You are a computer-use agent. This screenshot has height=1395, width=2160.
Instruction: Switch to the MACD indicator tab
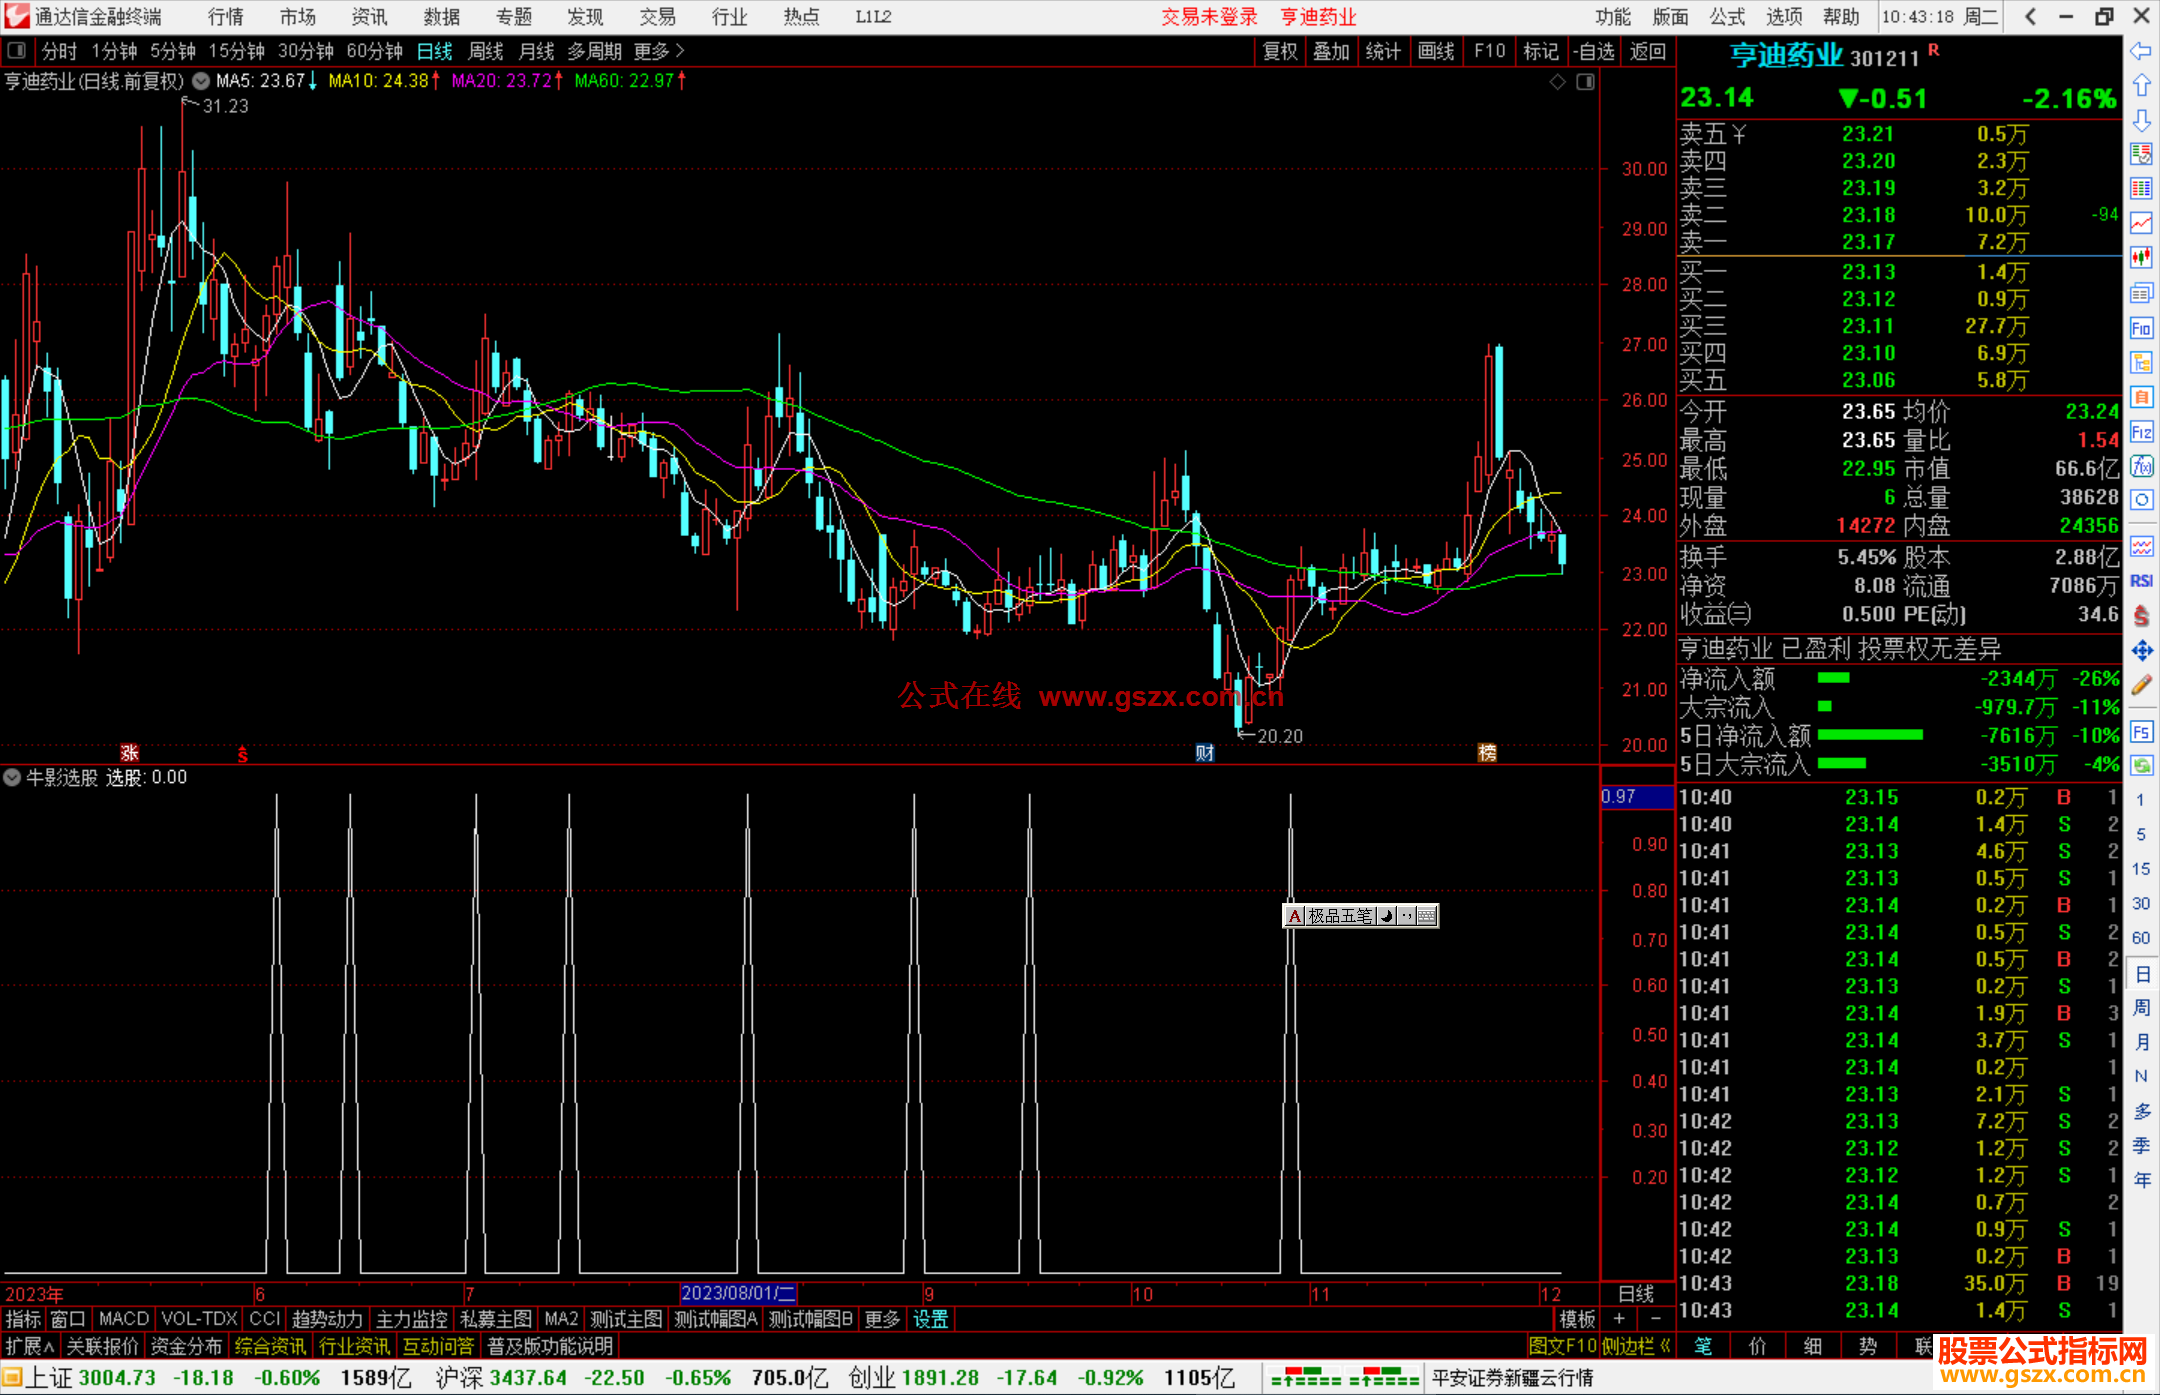tap(123, 1319)
